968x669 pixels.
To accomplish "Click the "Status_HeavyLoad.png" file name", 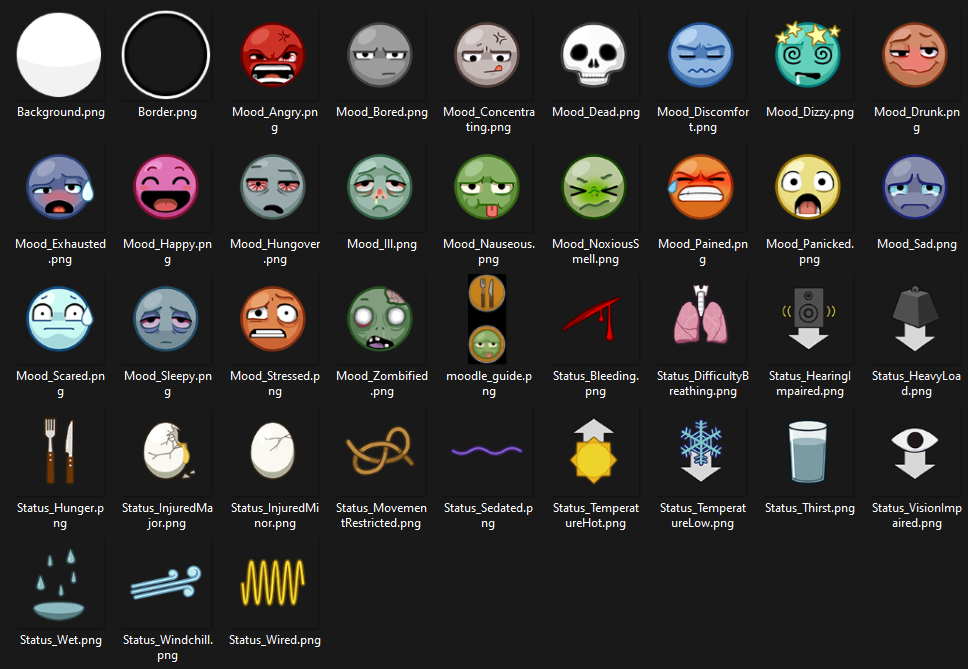I will (x=917, y=383).
